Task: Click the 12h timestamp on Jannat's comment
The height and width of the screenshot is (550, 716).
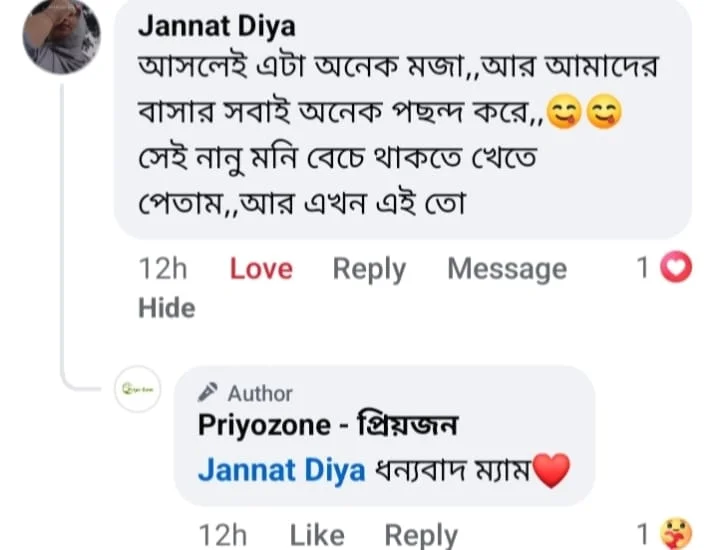Action: 163,269
